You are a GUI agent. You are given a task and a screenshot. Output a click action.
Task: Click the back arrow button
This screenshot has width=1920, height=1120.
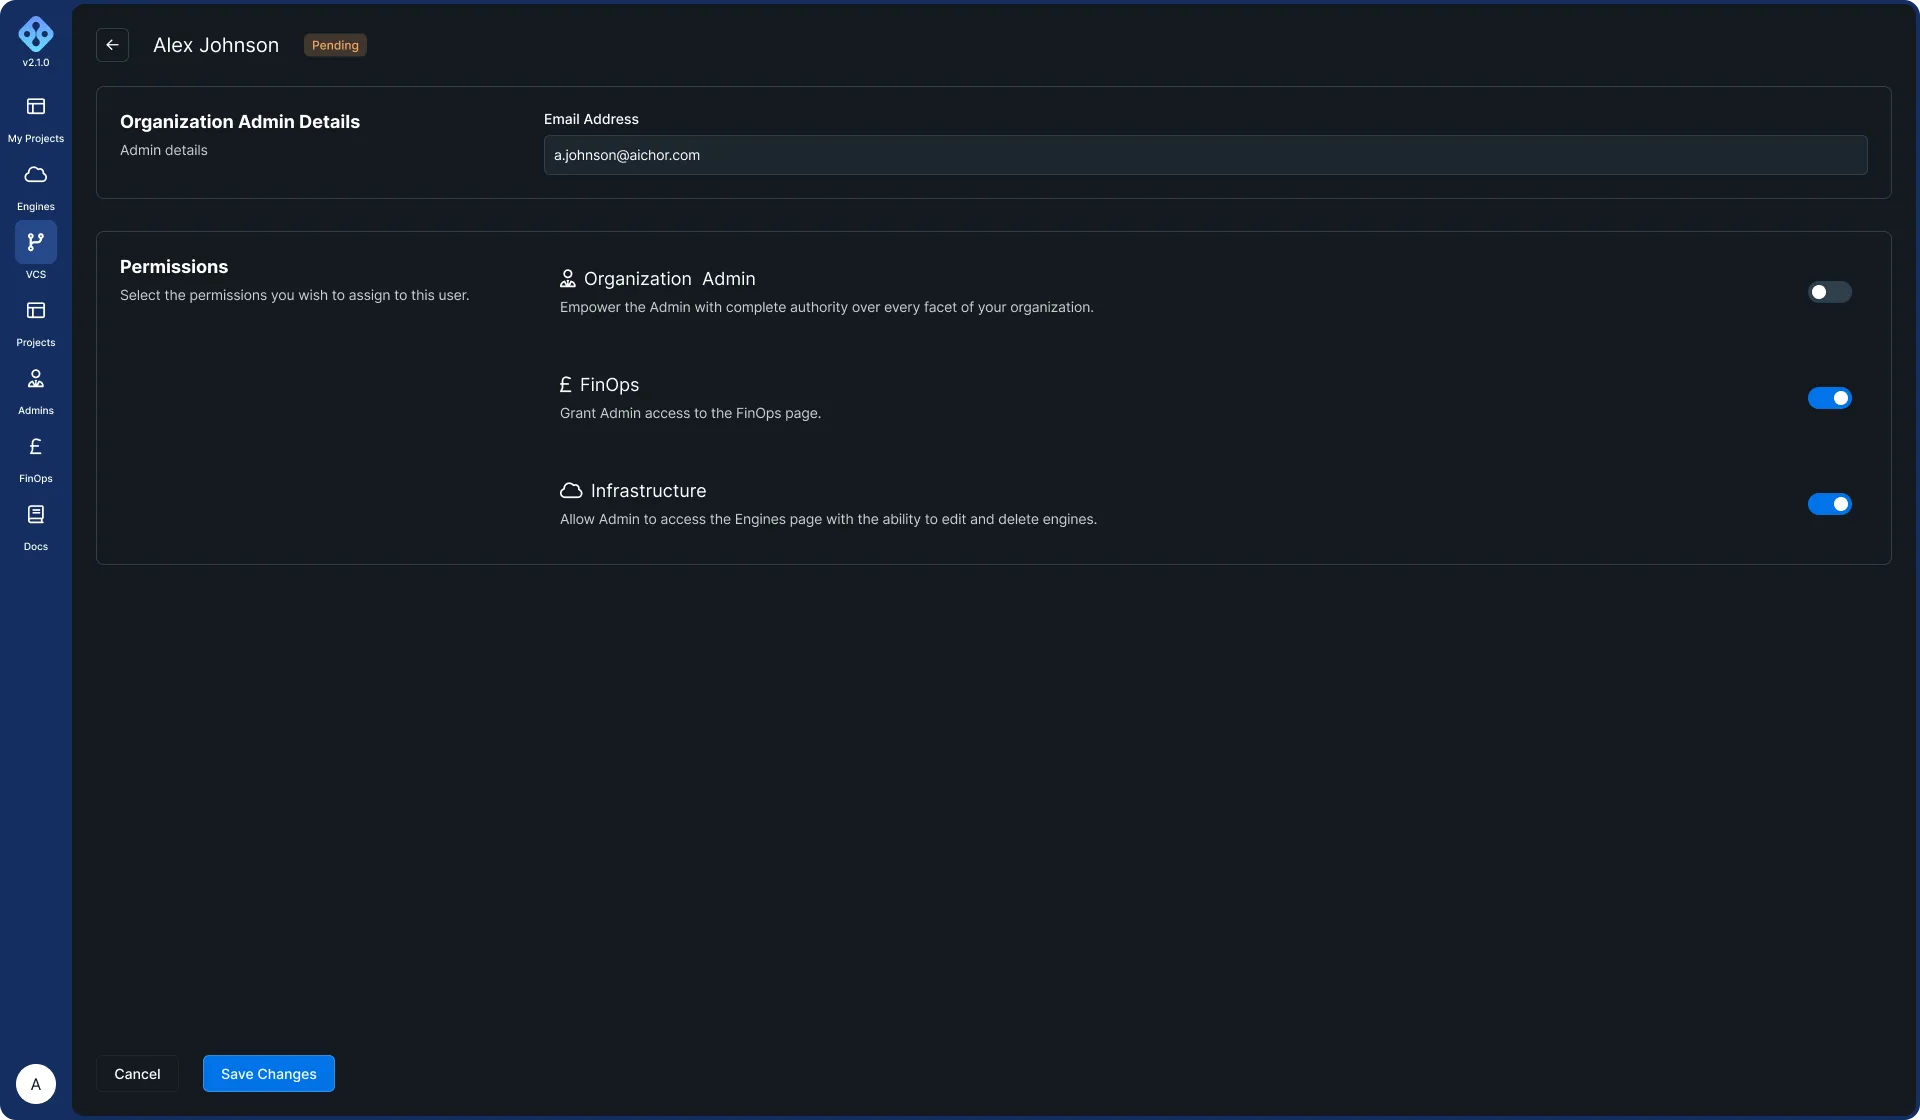112,45
